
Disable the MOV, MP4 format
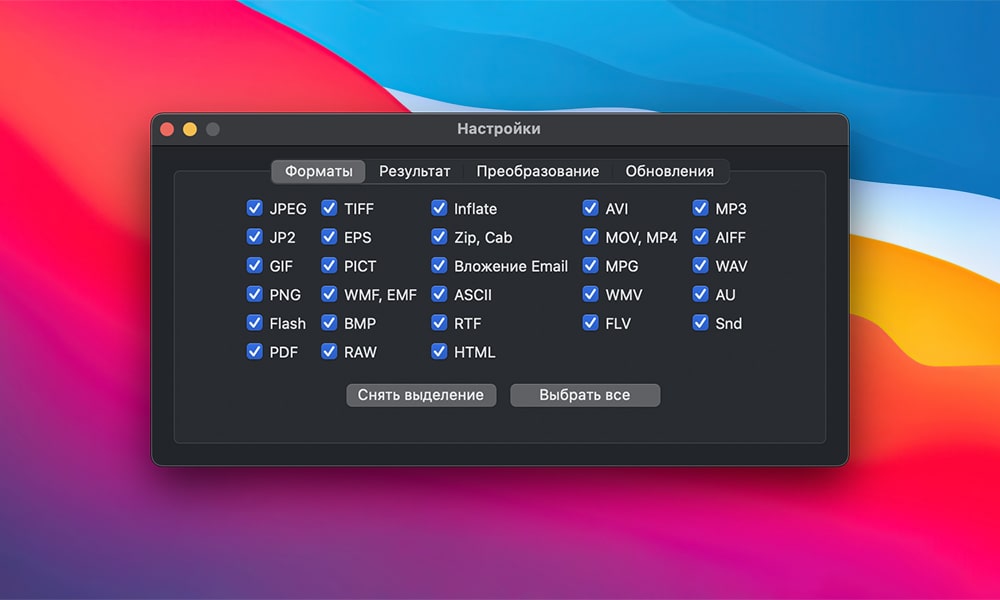pyautogui.click(x=589, y=237)
